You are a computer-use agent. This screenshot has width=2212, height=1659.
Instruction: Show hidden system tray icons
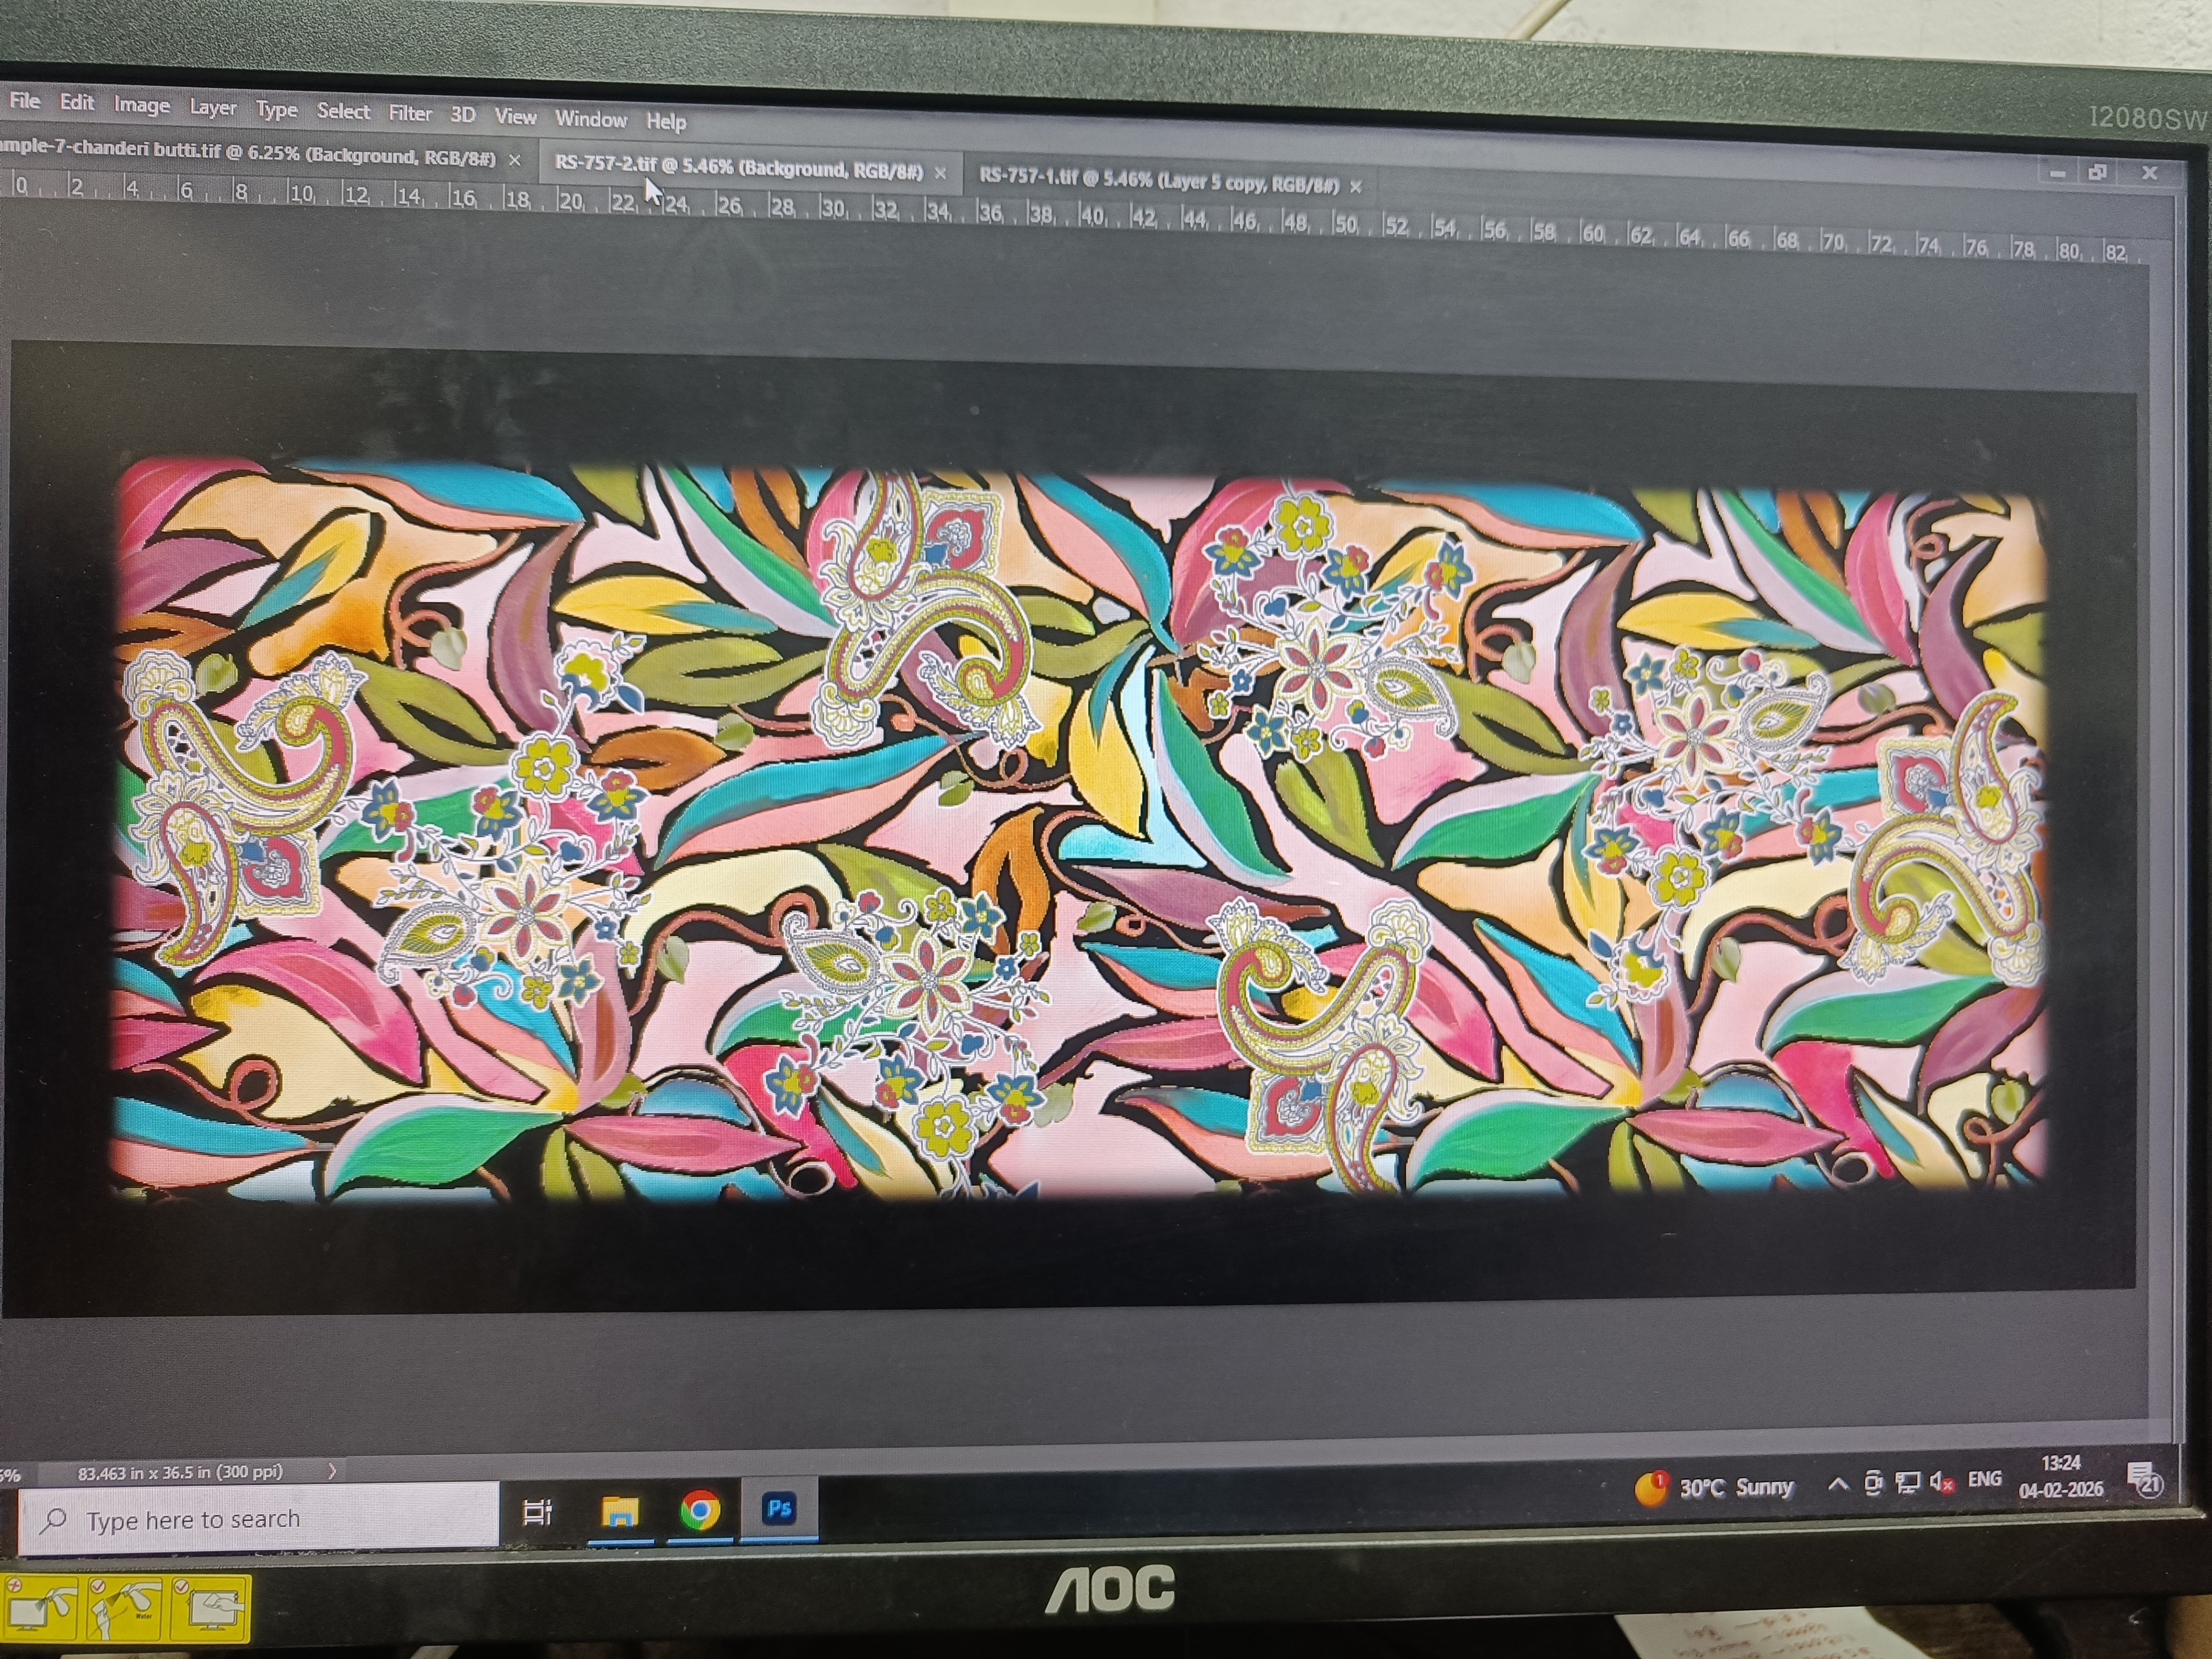[1838, 1485]
